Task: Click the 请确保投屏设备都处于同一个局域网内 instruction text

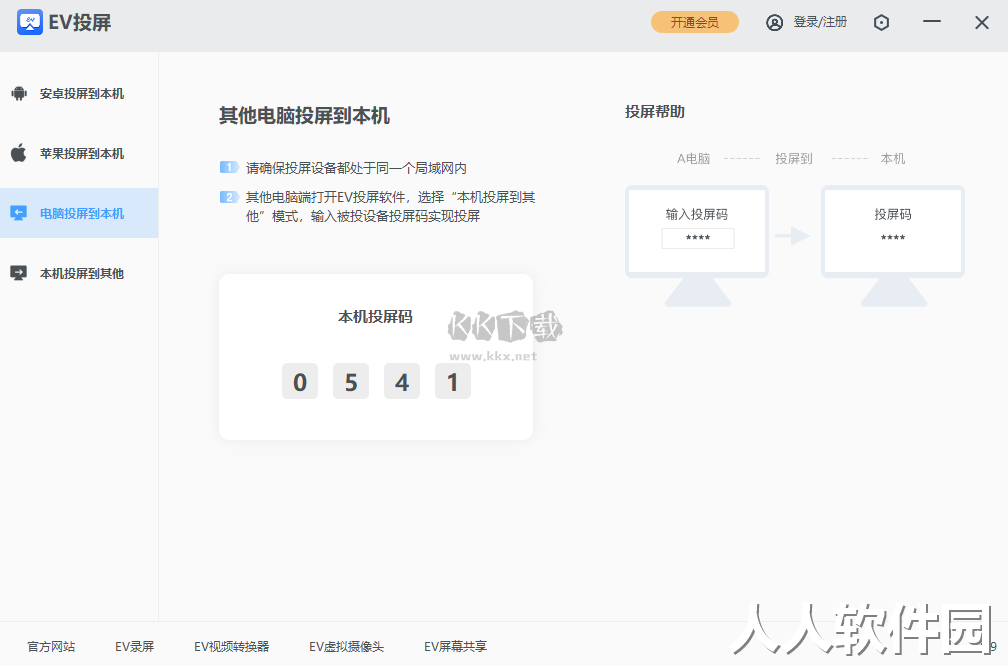Action: coord(356,168)
